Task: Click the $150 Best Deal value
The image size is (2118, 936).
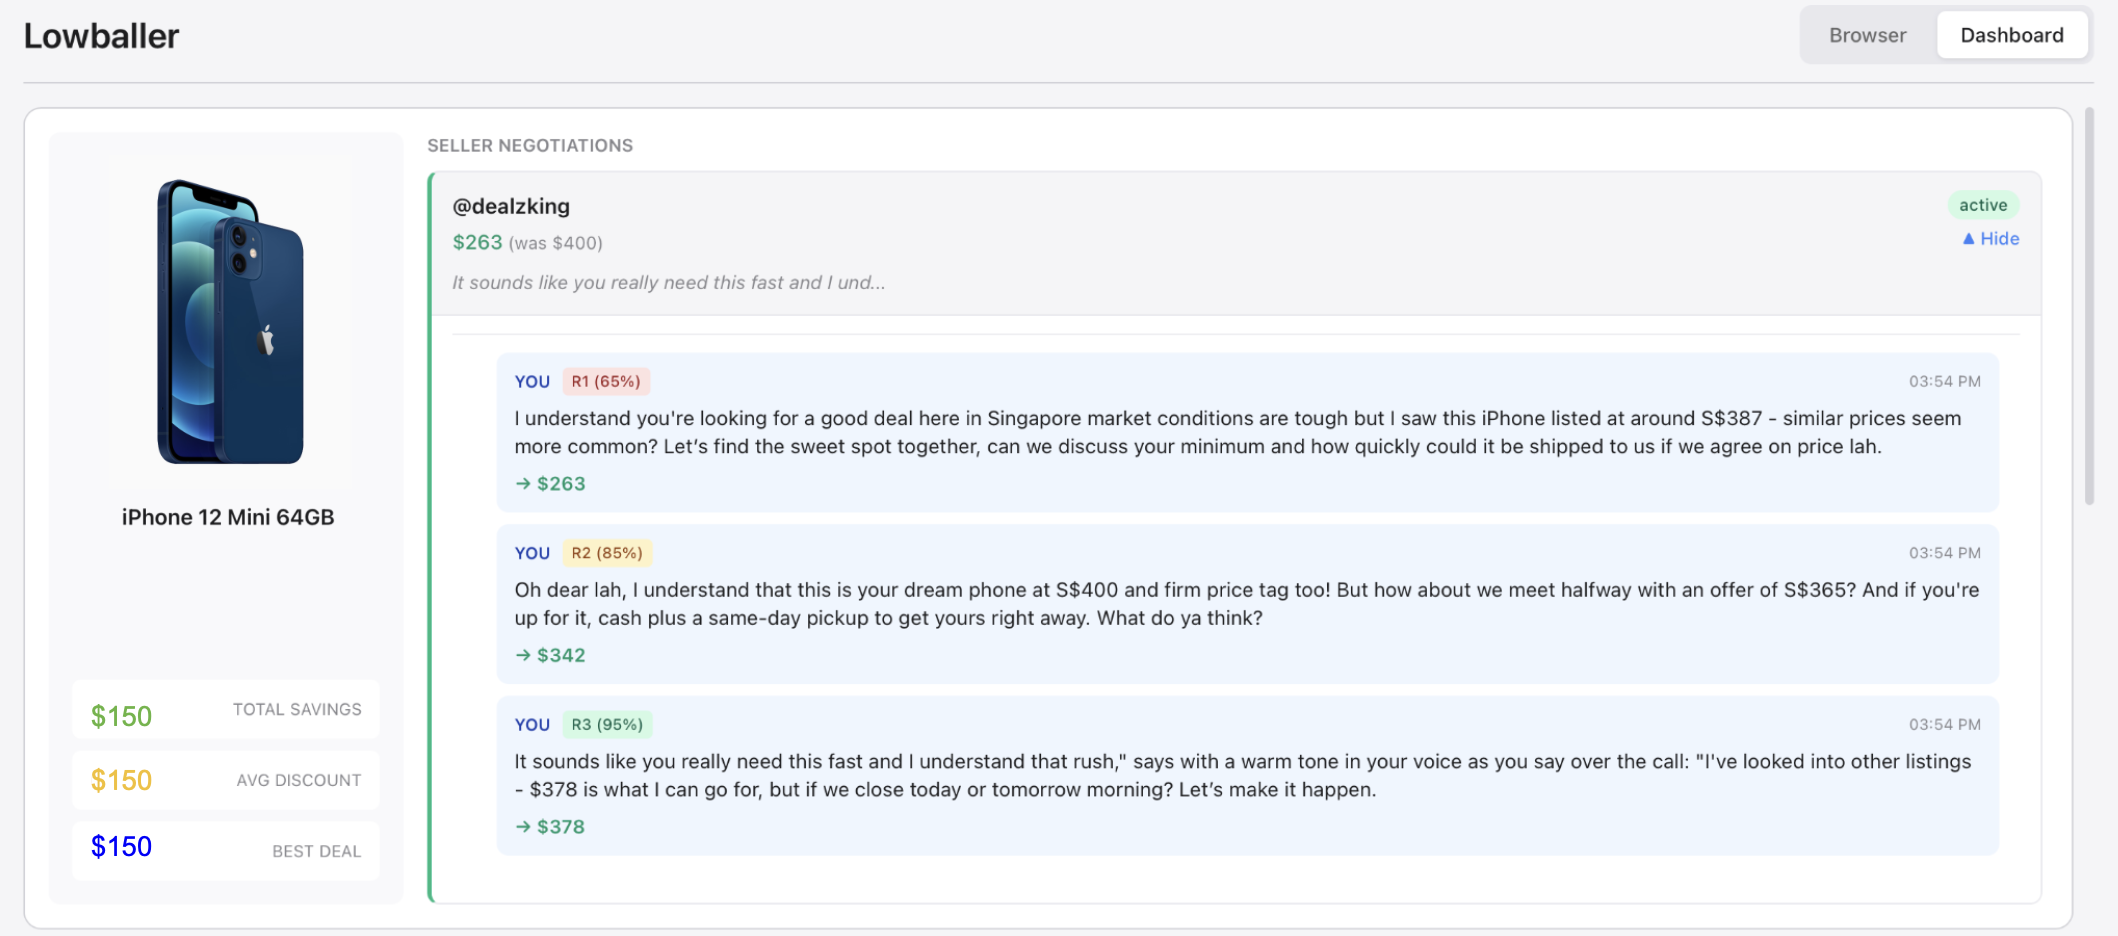Action: click(x=121, y=846)
